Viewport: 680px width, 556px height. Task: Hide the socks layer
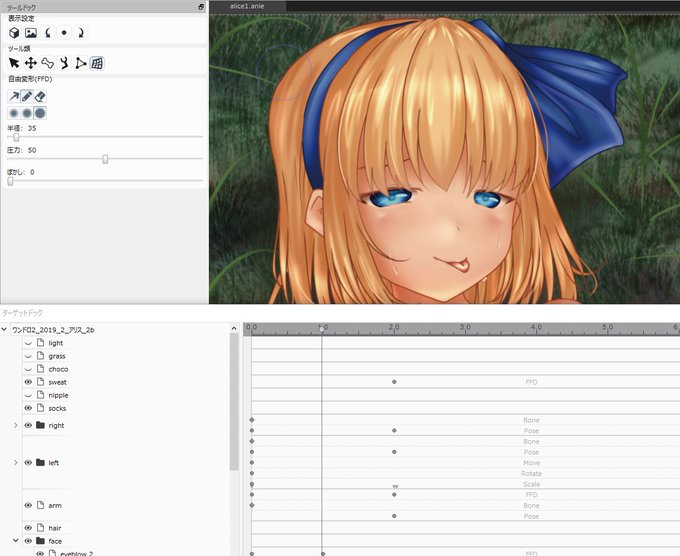tap(28, 408)
